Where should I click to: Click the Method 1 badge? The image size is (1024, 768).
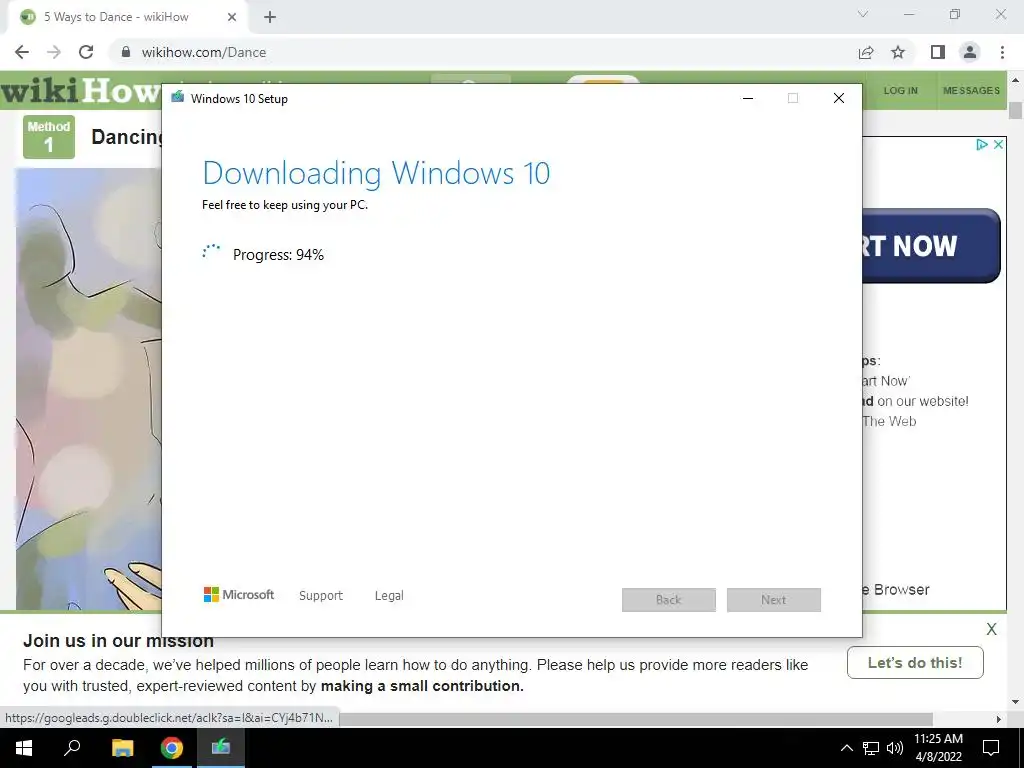tap(49, 136)
